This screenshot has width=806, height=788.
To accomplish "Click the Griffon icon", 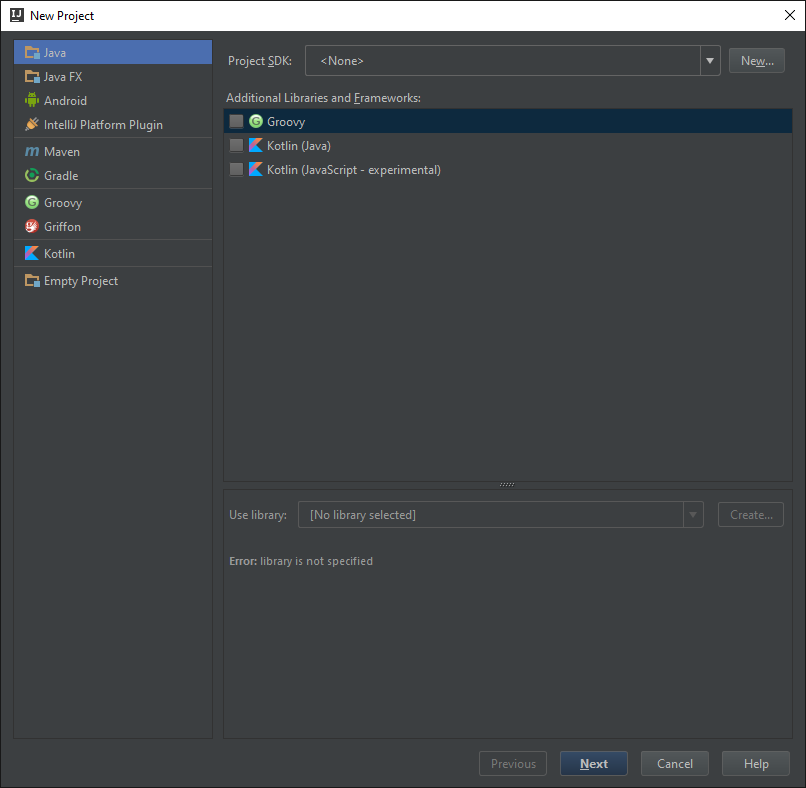I will pyautogui.click(x=32, y=226).
